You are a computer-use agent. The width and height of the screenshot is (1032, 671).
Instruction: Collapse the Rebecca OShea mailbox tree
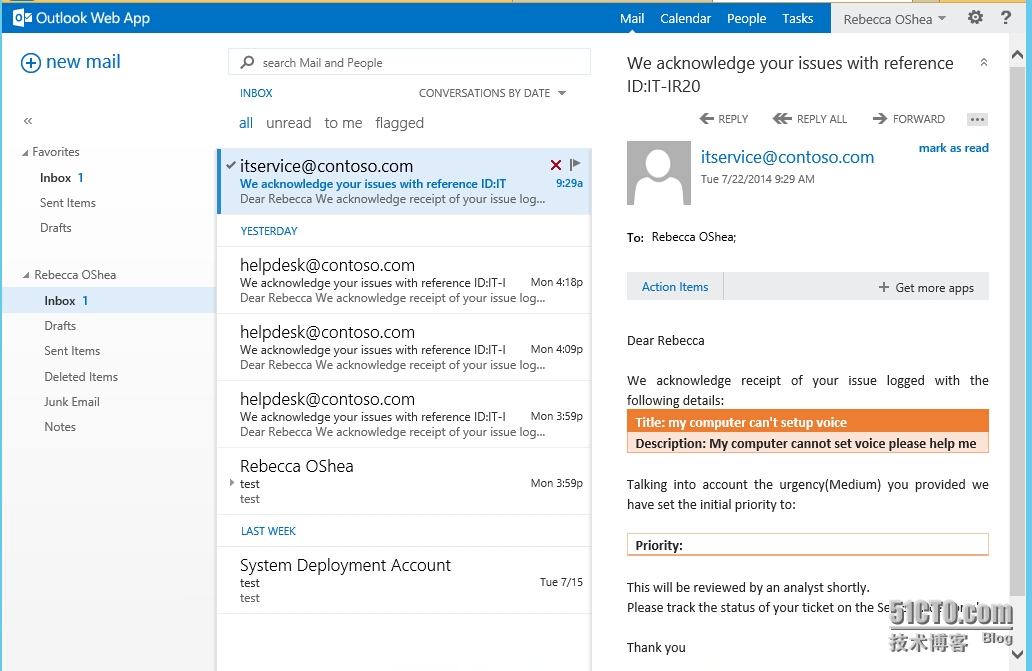click(26, 275)
